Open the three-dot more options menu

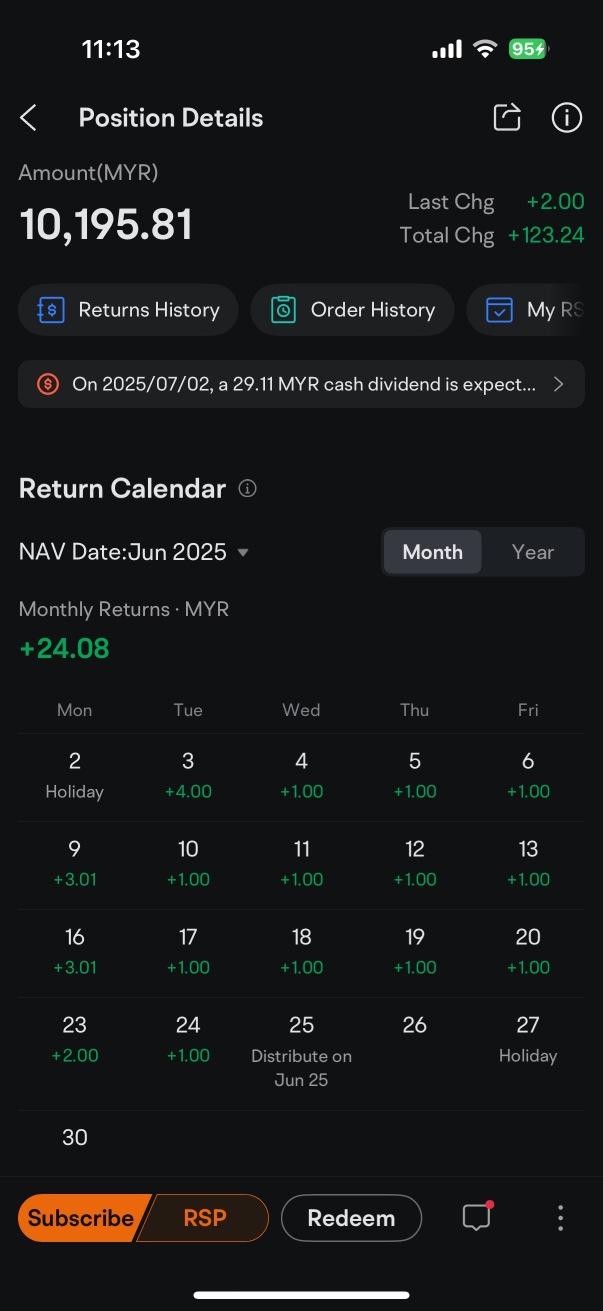coord(560,1218)
